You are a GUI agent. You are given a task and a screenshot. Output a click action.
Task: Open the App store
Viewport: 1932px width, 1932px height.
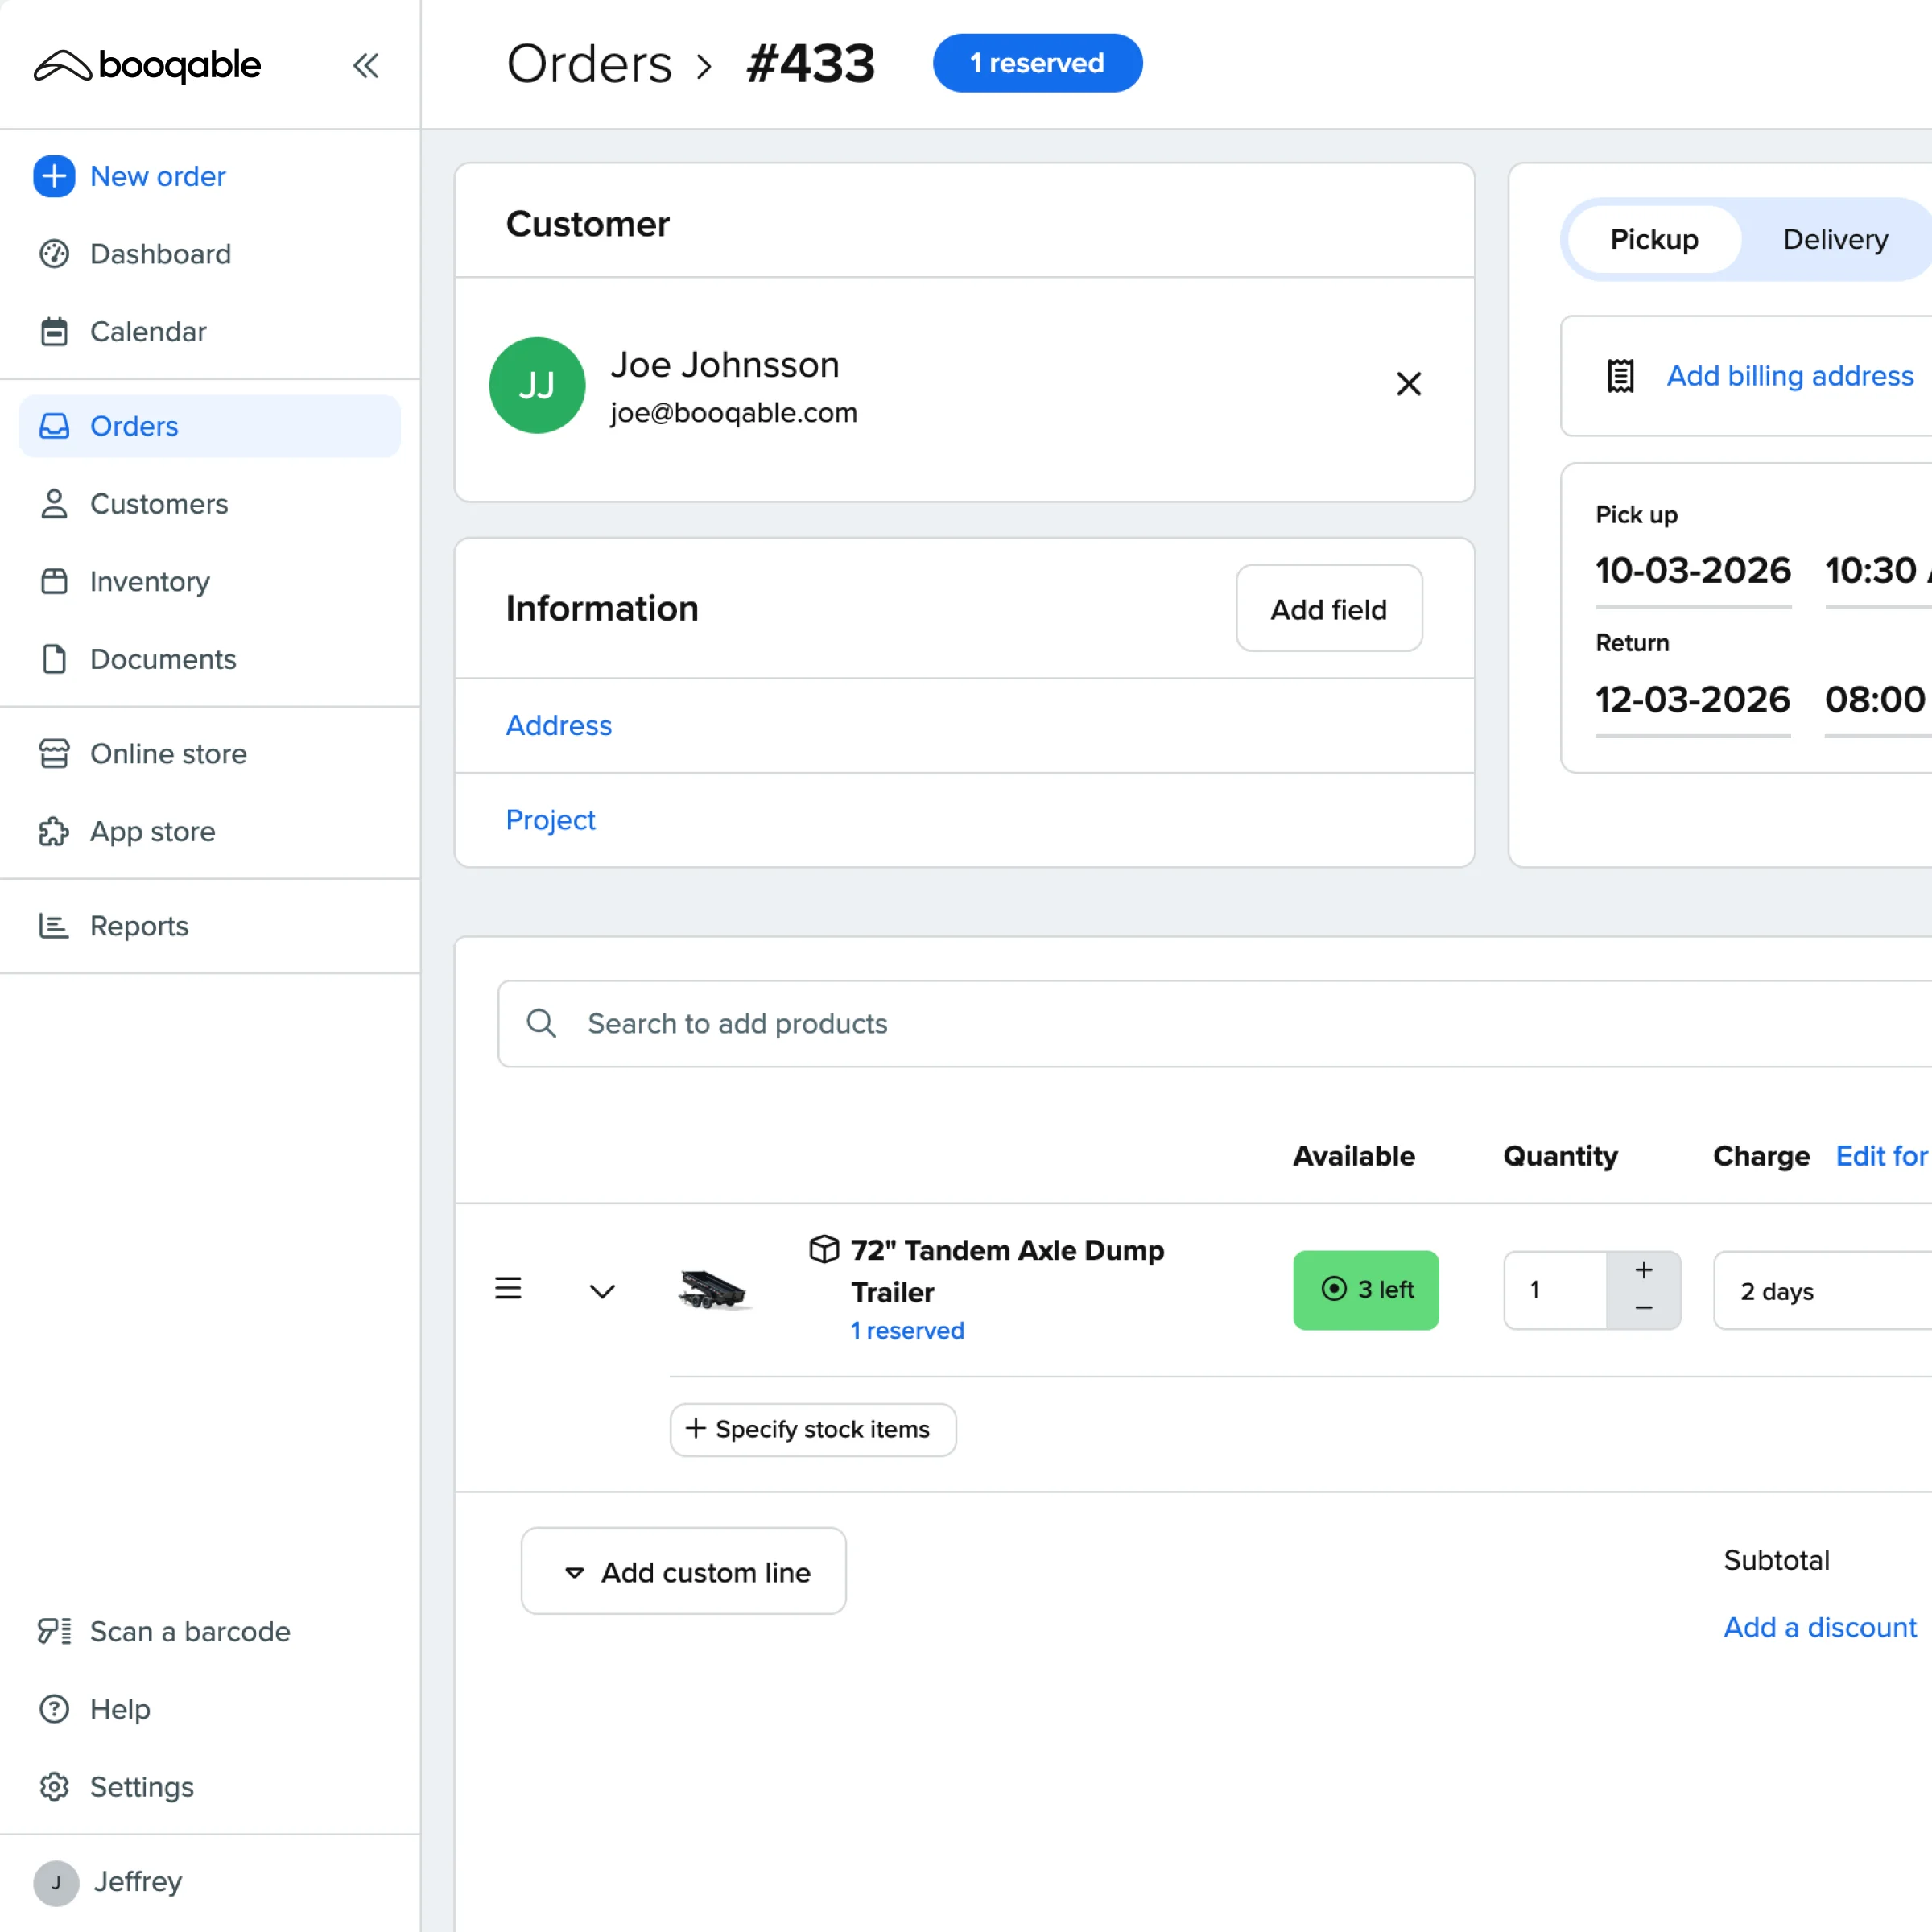tap(152, 831)
